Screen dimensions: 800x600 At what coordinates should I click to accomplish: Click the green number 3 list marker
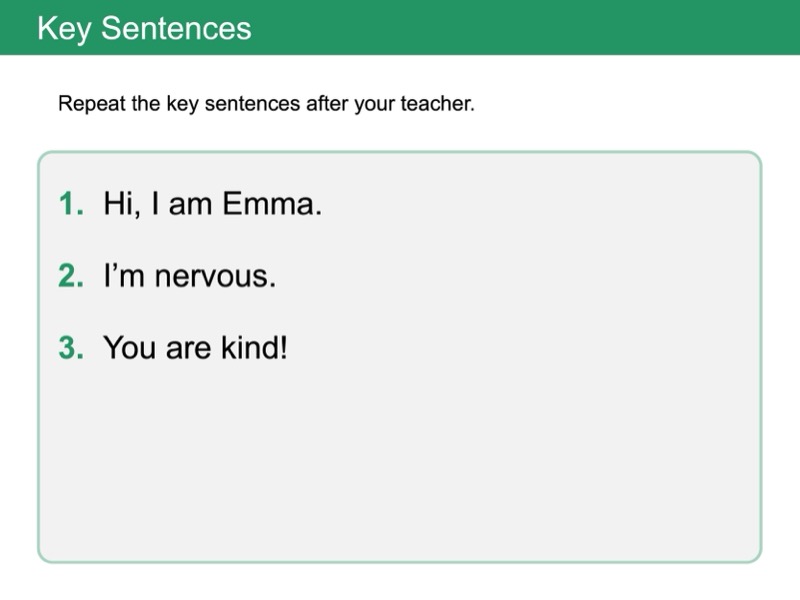(70, 348)
